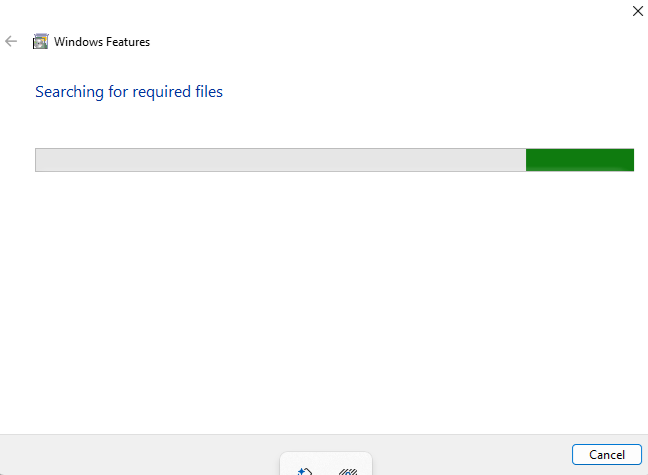This screenshot has width=648, height=475.
Task: Return to previous page via back arrow
Action: coord(11,41)
